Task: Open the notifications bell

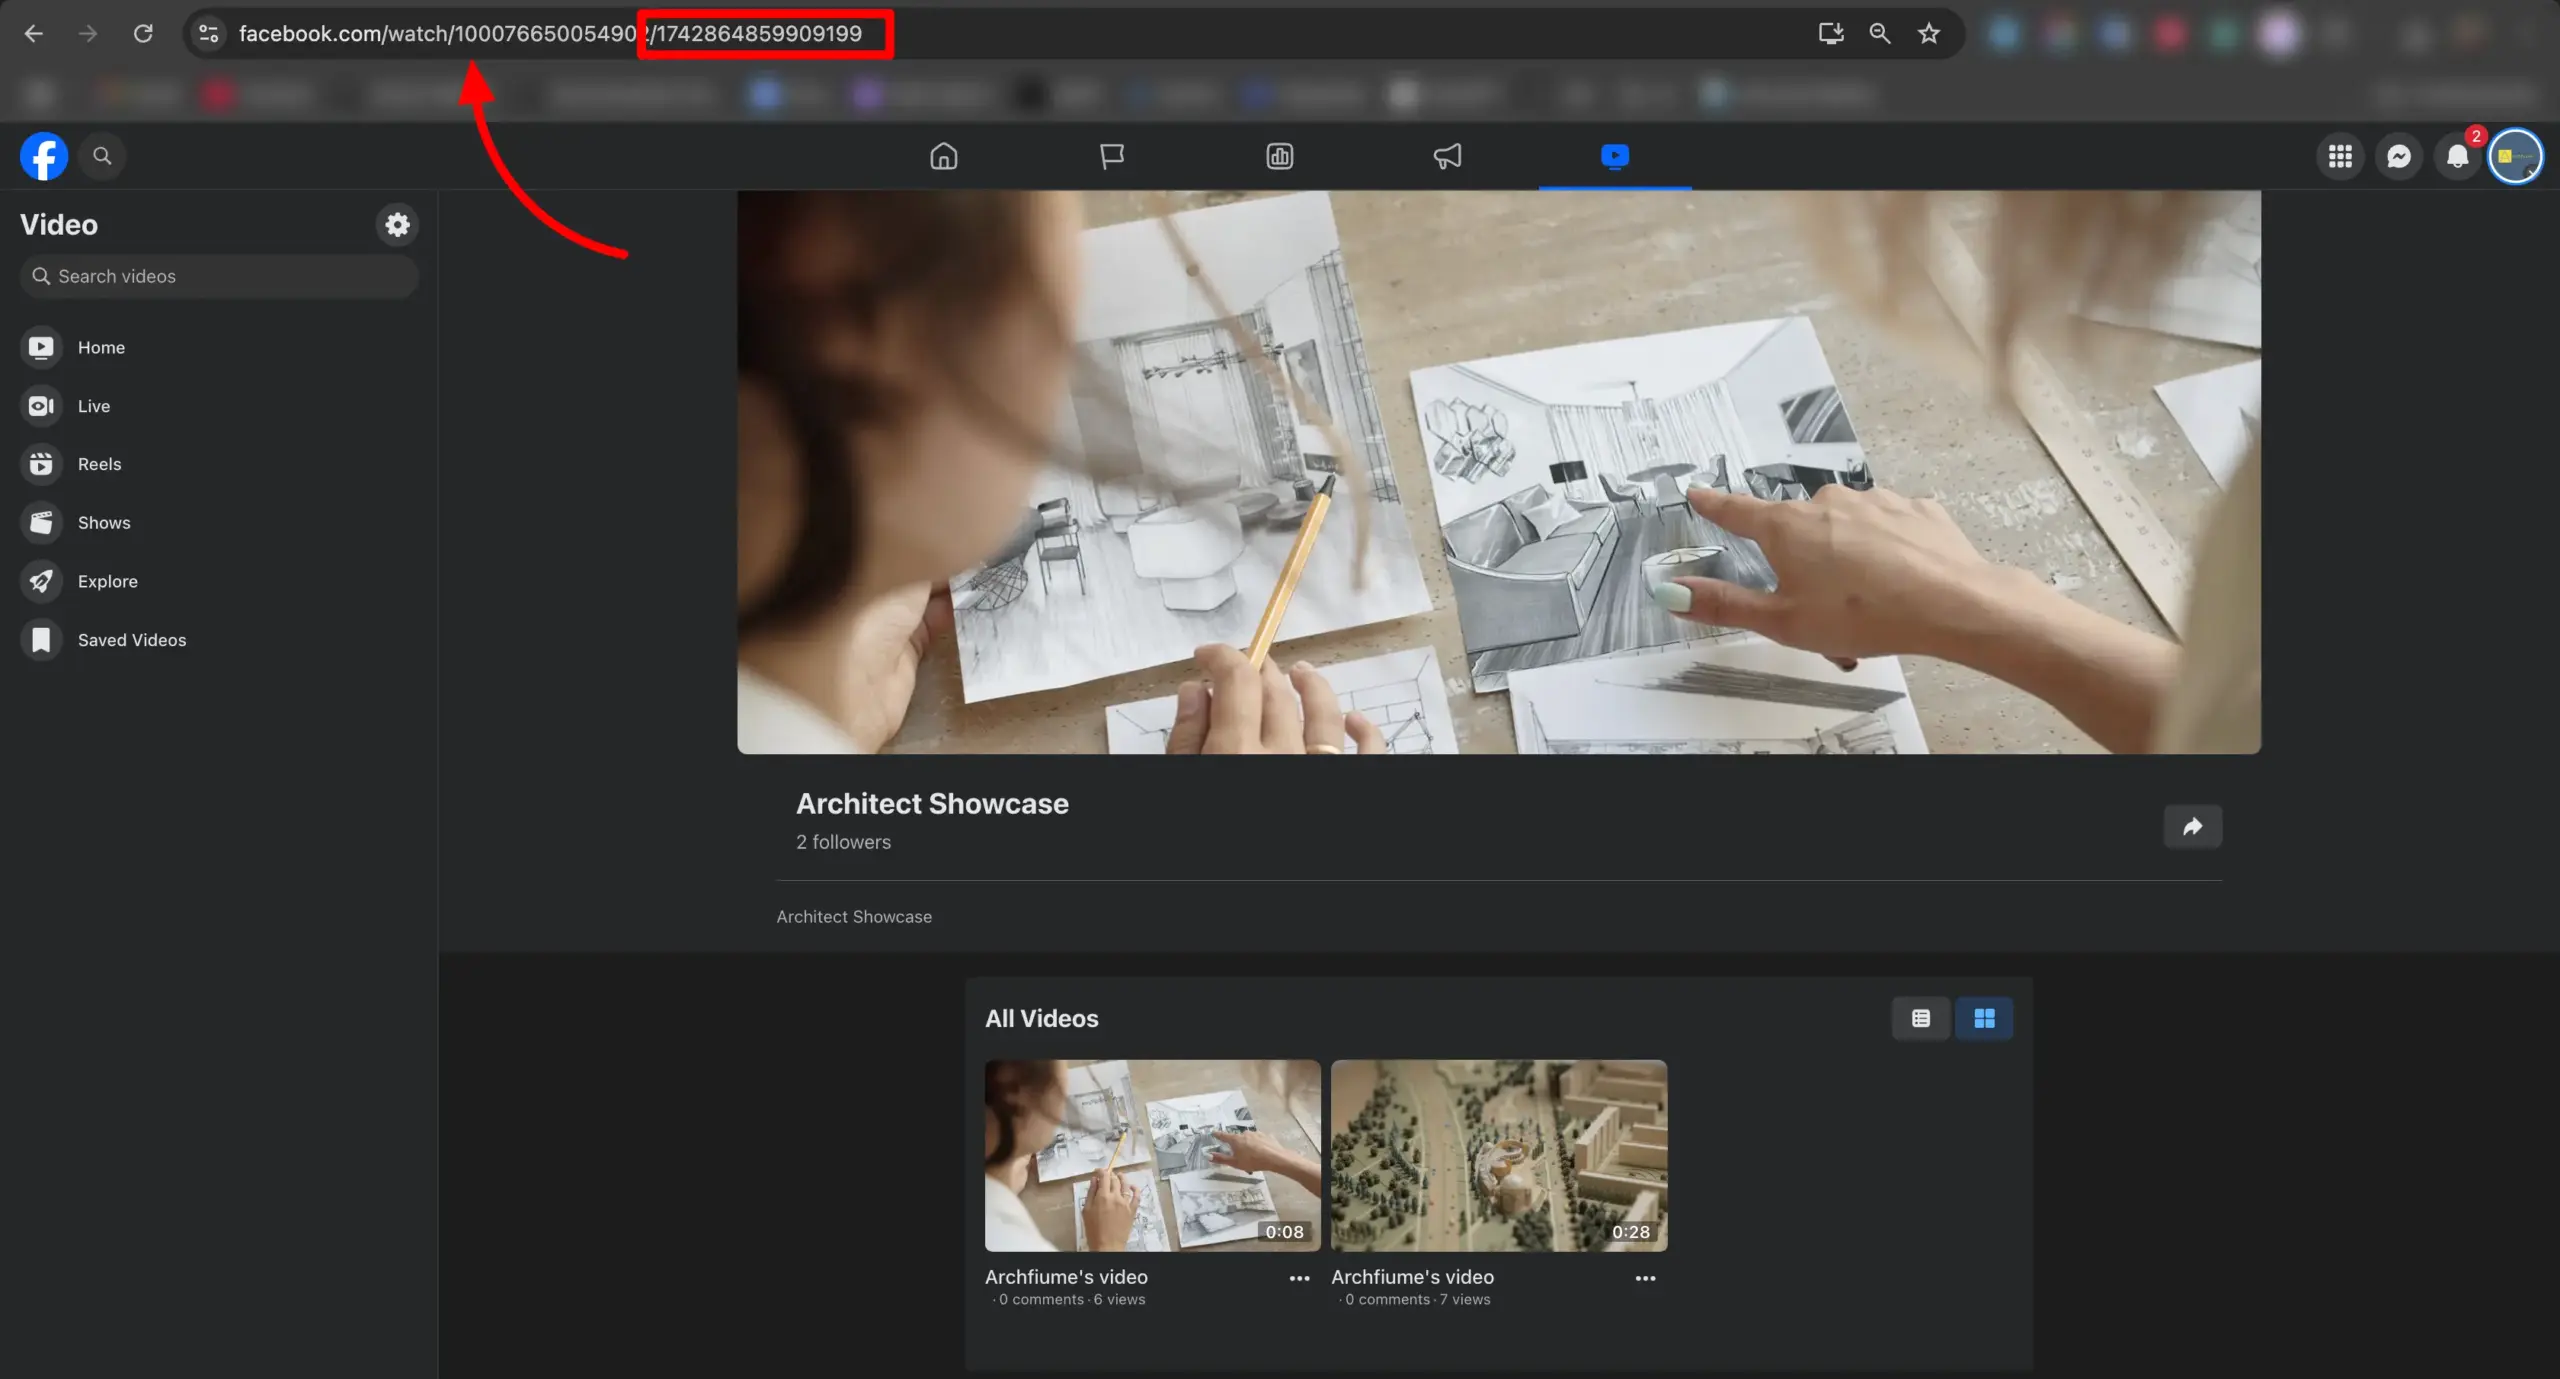Action: (2456, 156)
